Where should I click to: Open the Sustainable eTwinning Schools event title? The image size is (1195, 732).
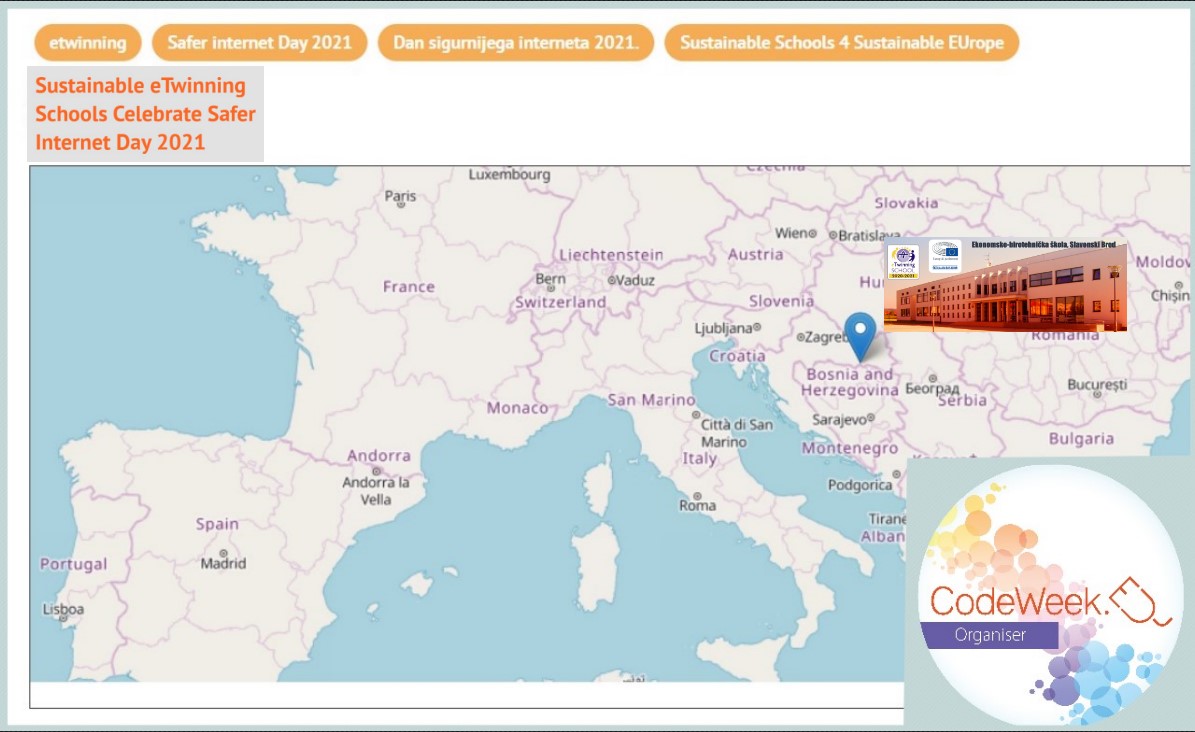coord(145,114)
